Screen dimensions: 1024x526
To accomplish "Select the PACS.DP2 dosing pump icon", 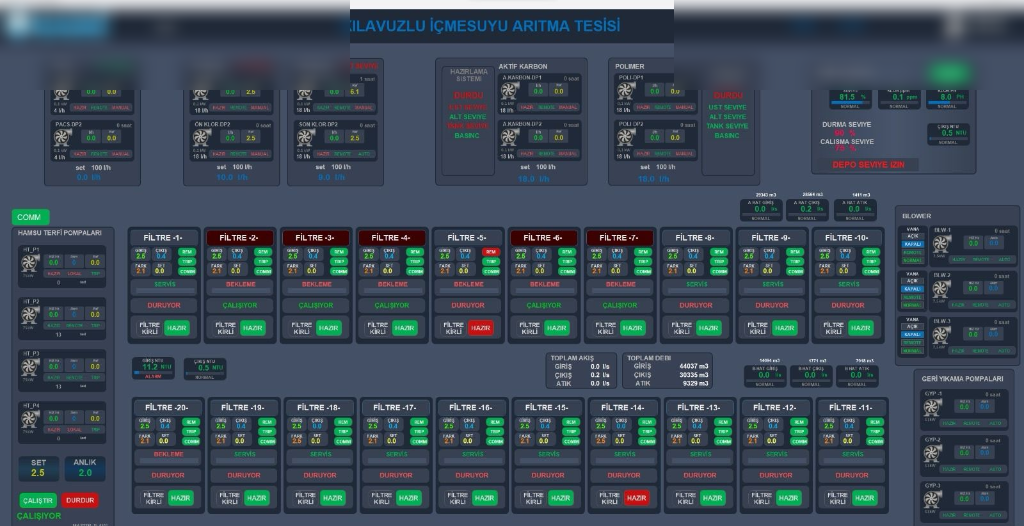I will (x=62, y=137).
